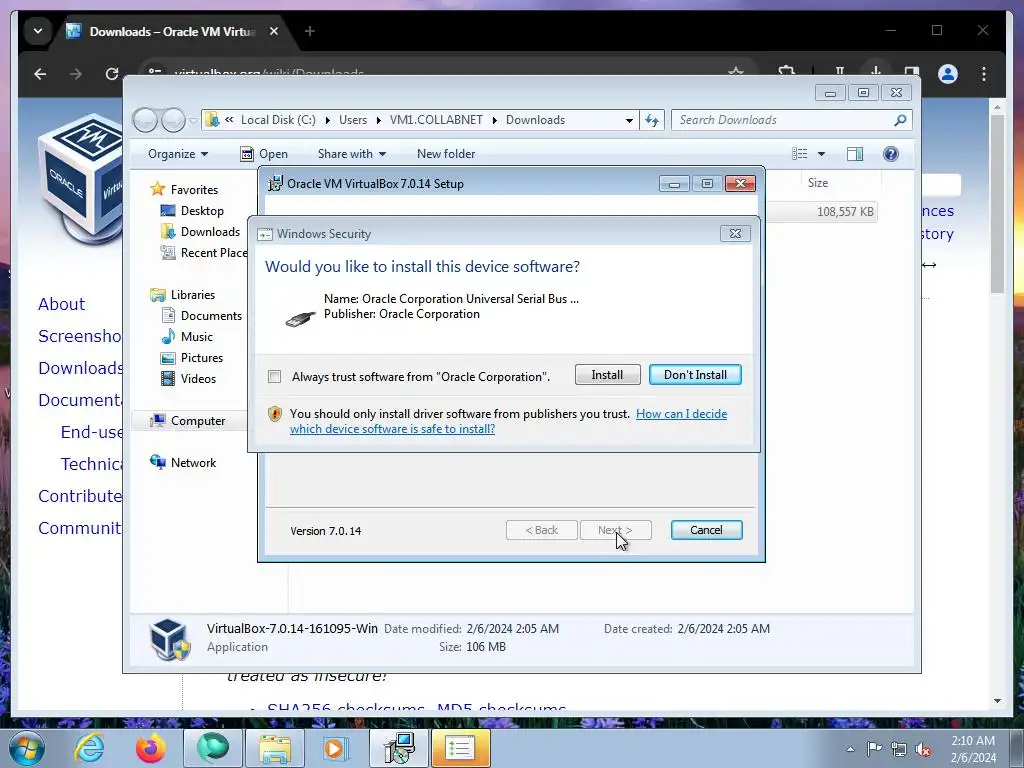Expand address bar history dropdown

[x=629, y=120]
